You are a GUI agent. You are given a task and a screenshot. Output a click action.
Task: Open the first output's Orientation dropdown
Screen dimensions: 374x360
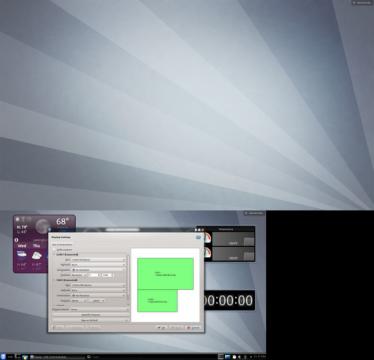[99, 270]
